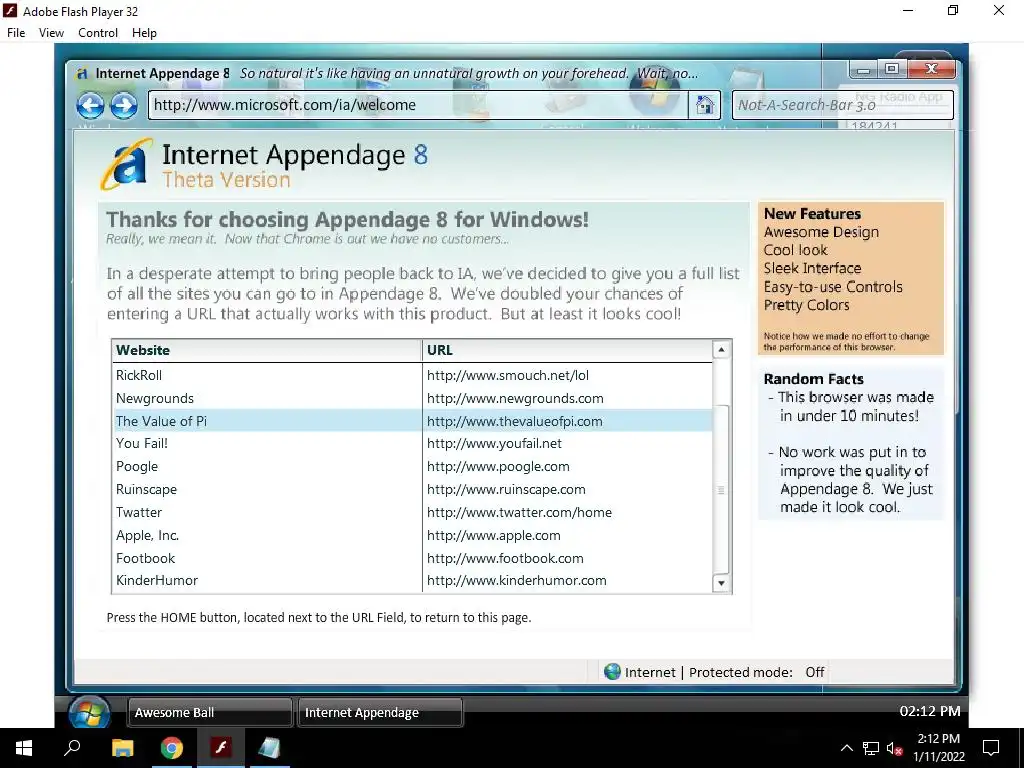The image size is (1024, 768).
Task: Open the Vista-style Start orb
Action: pyautogui.click(x=89, y=712)
